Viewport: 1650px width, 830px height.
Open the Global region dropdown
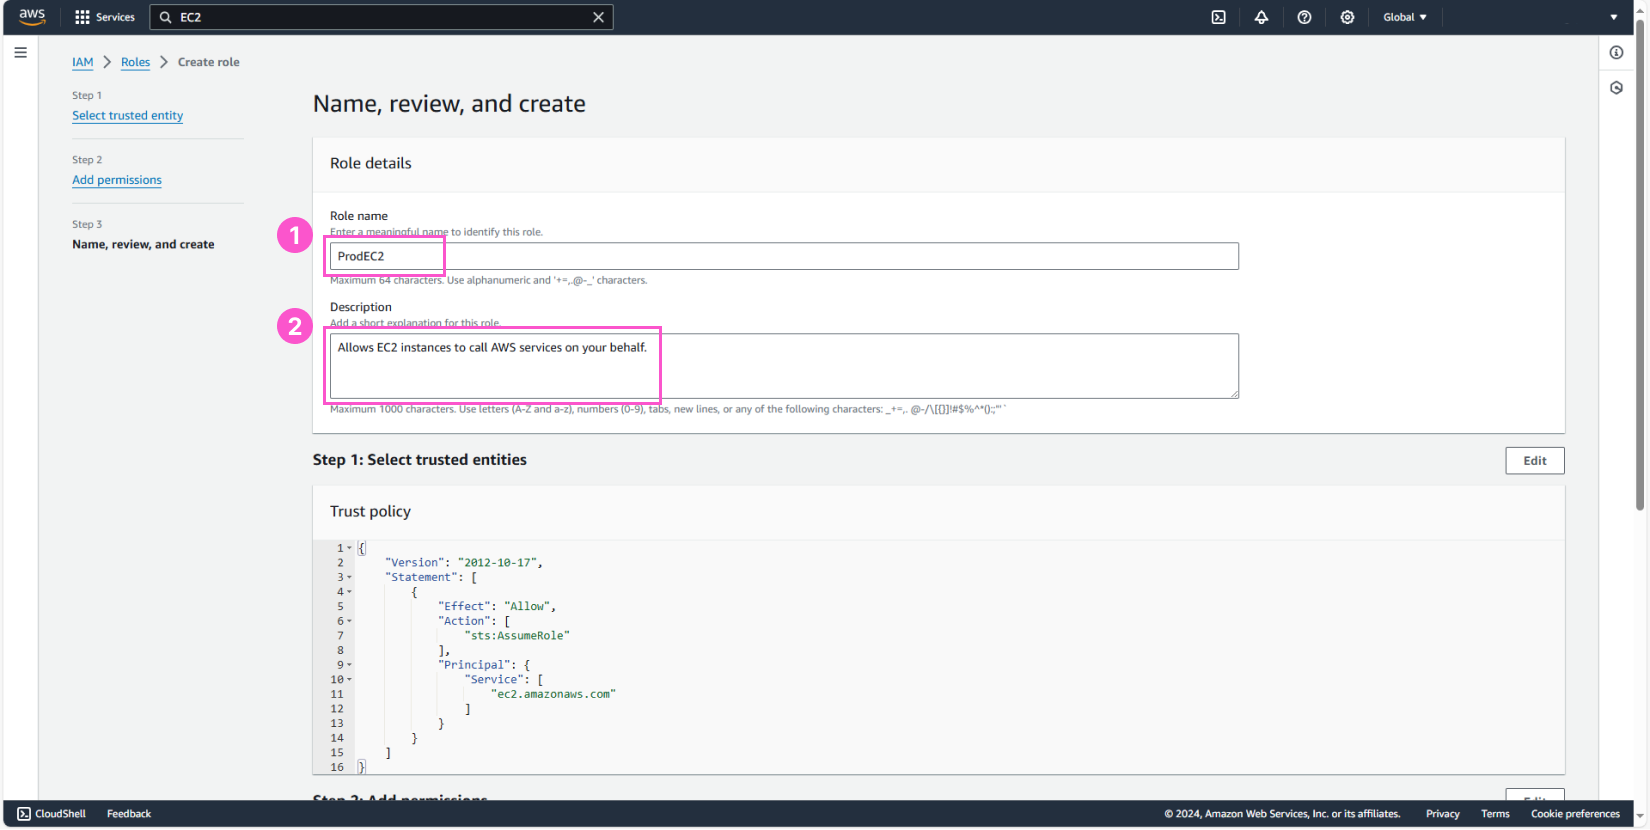(x=1405, y=17)
